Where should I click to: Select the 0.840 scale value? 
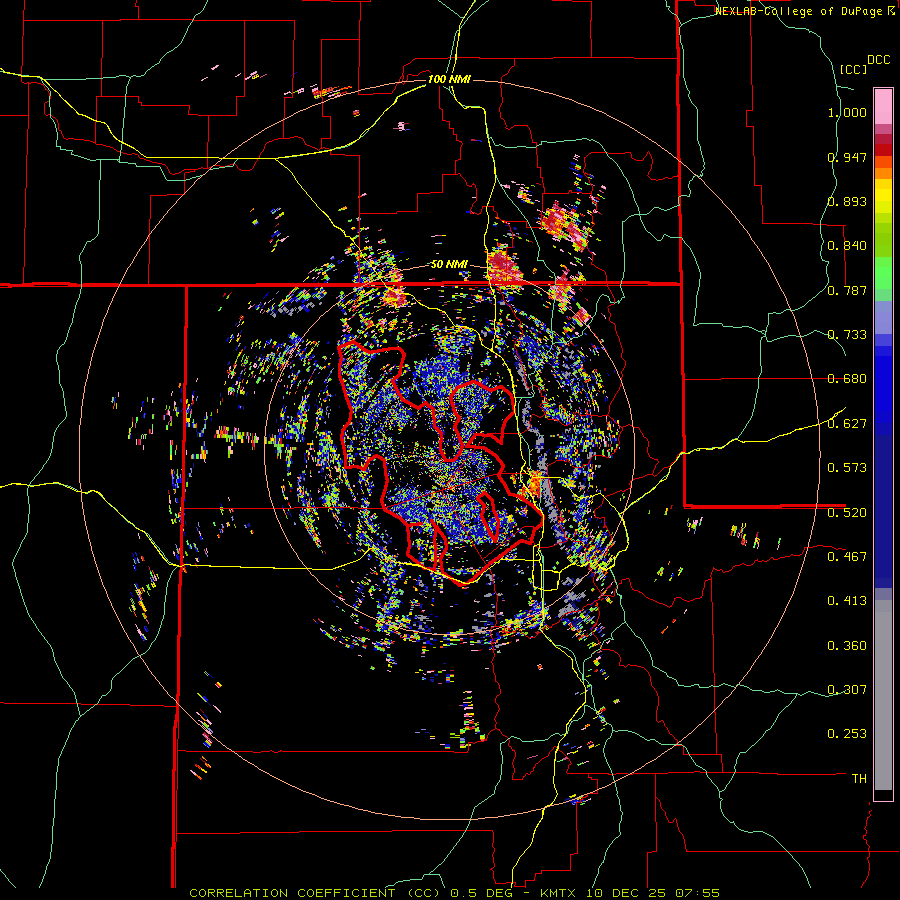pyautogui.click(x=847, y=246)
